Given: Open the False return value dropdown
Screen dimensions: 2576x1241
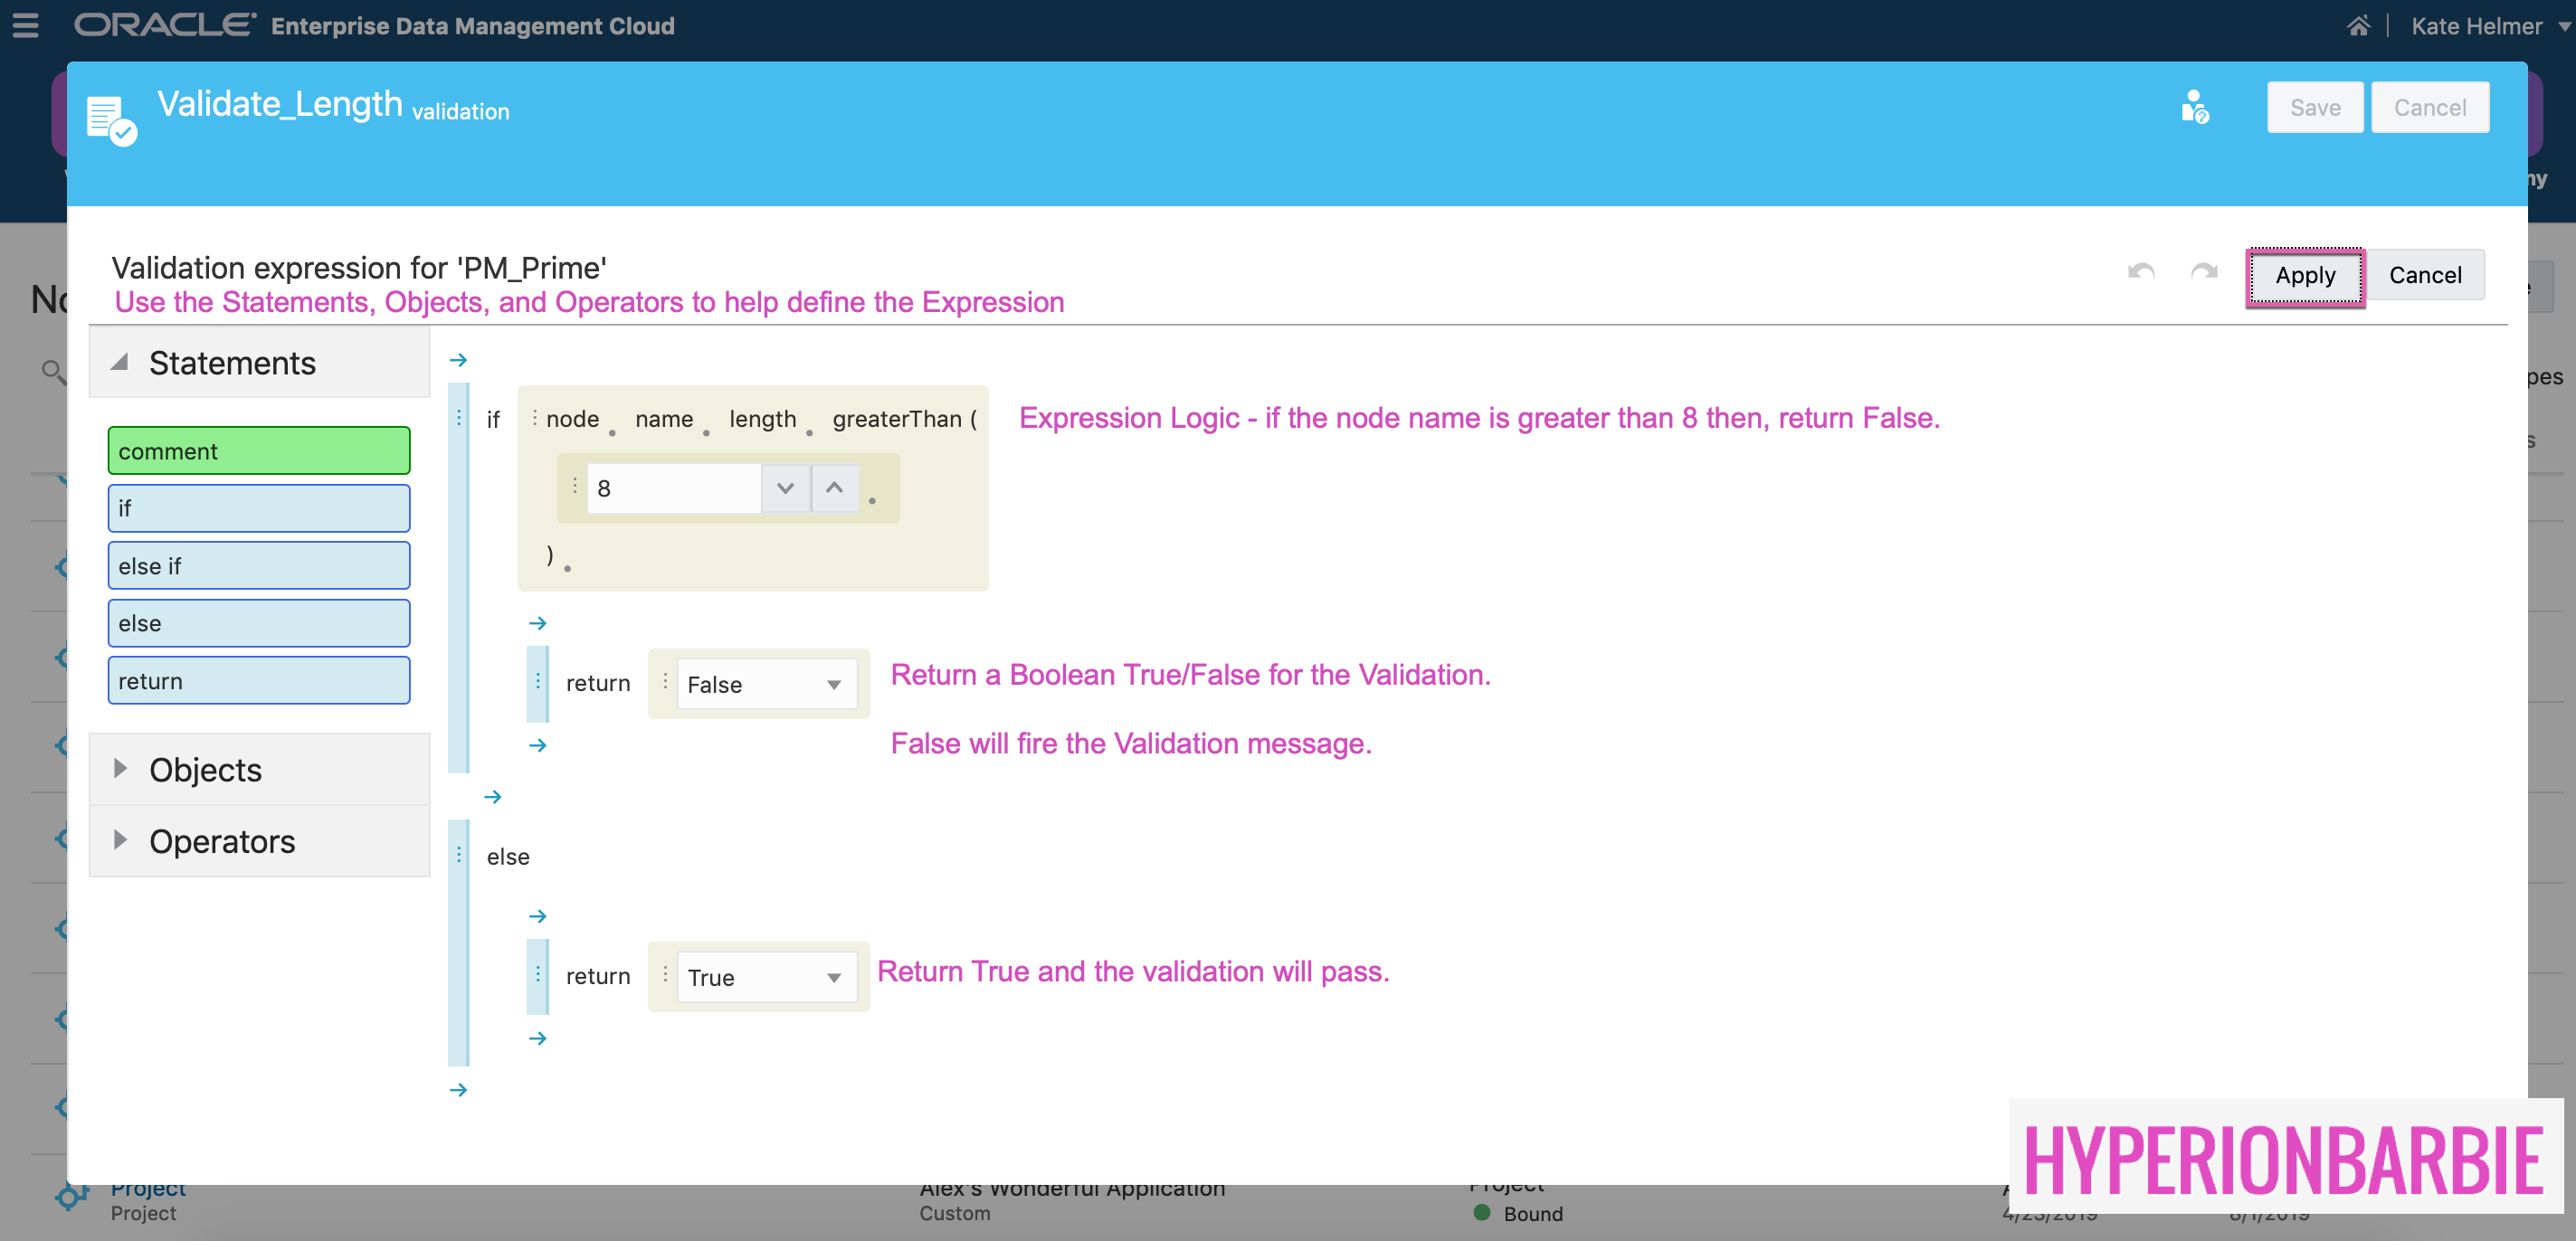Looking at the screenshot, I should [834, 684].
